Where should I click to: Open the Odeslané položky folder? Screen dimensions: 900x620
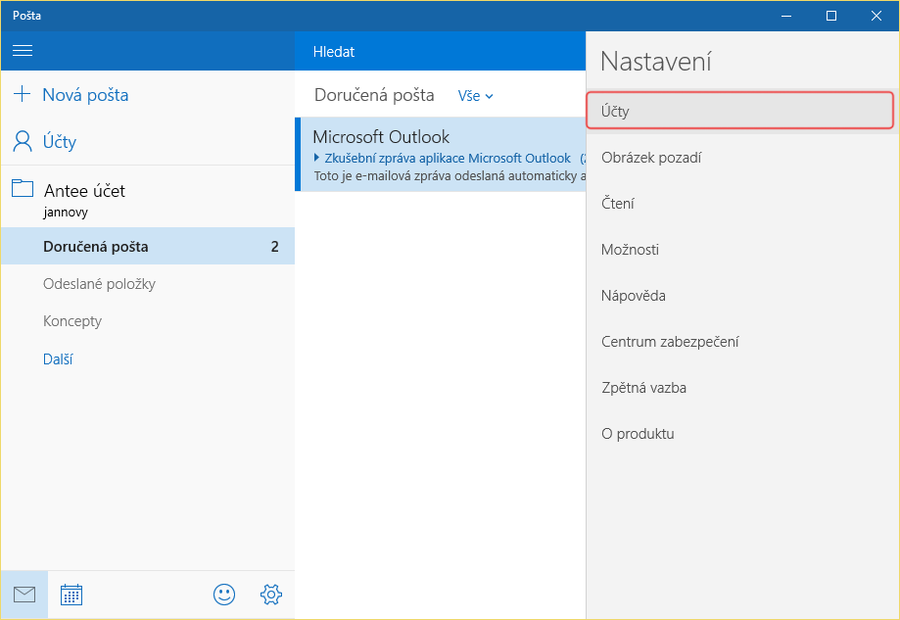99,284
